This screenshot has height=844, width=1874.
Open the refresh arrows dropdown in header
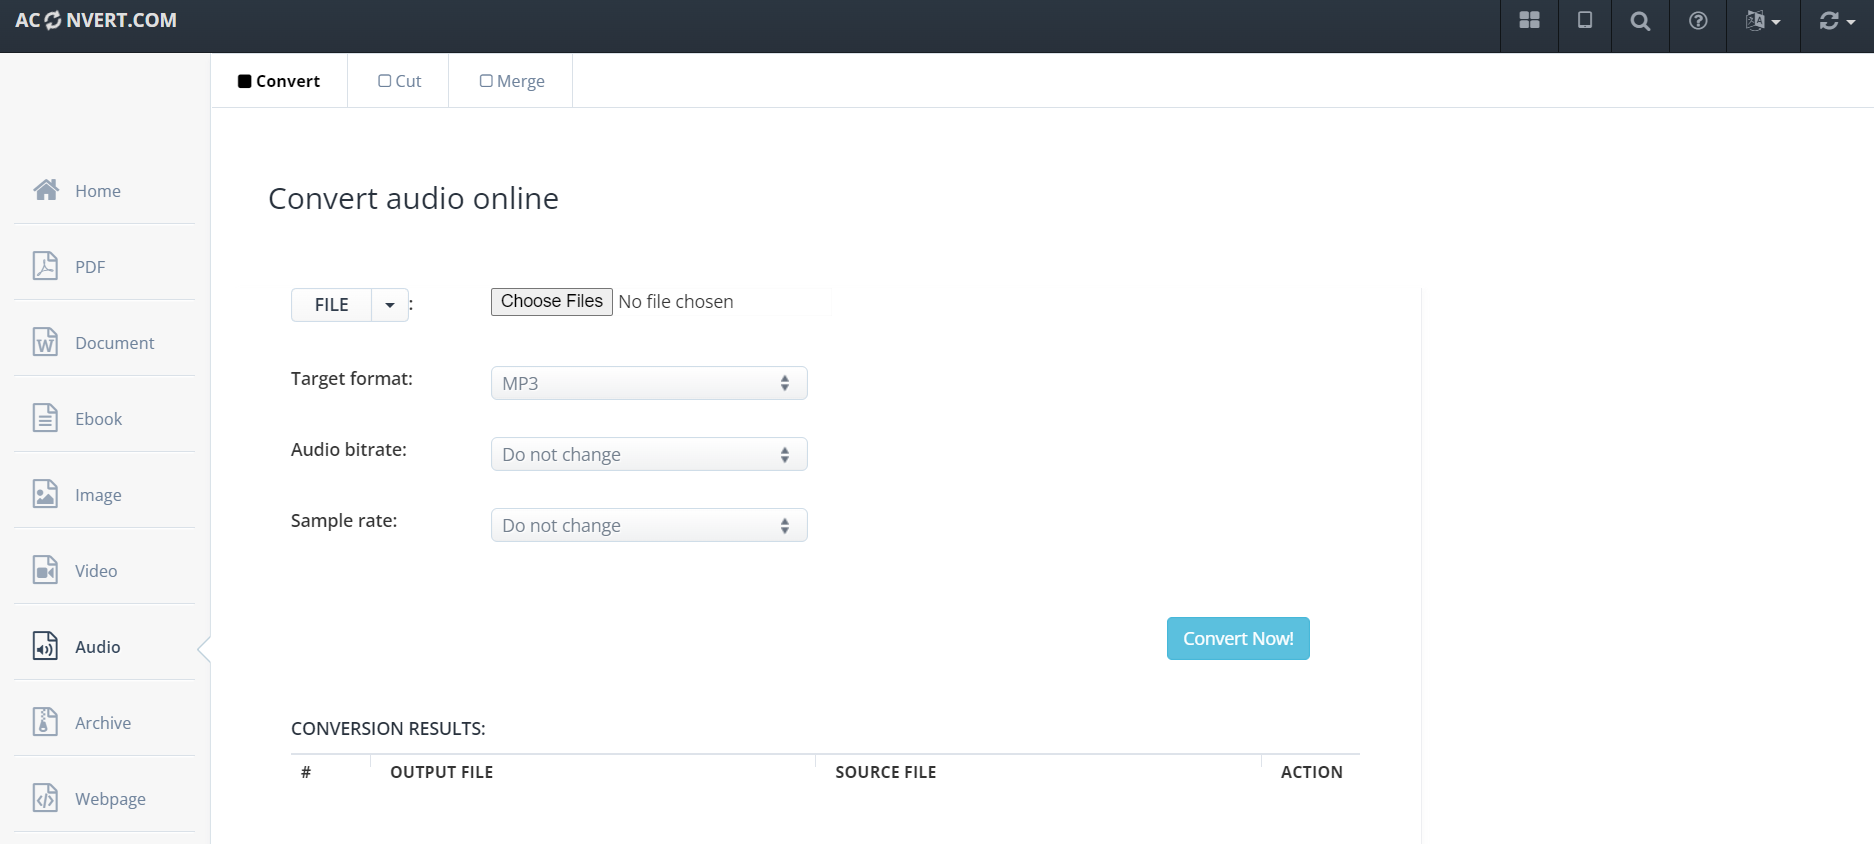tap(1836, 21)
